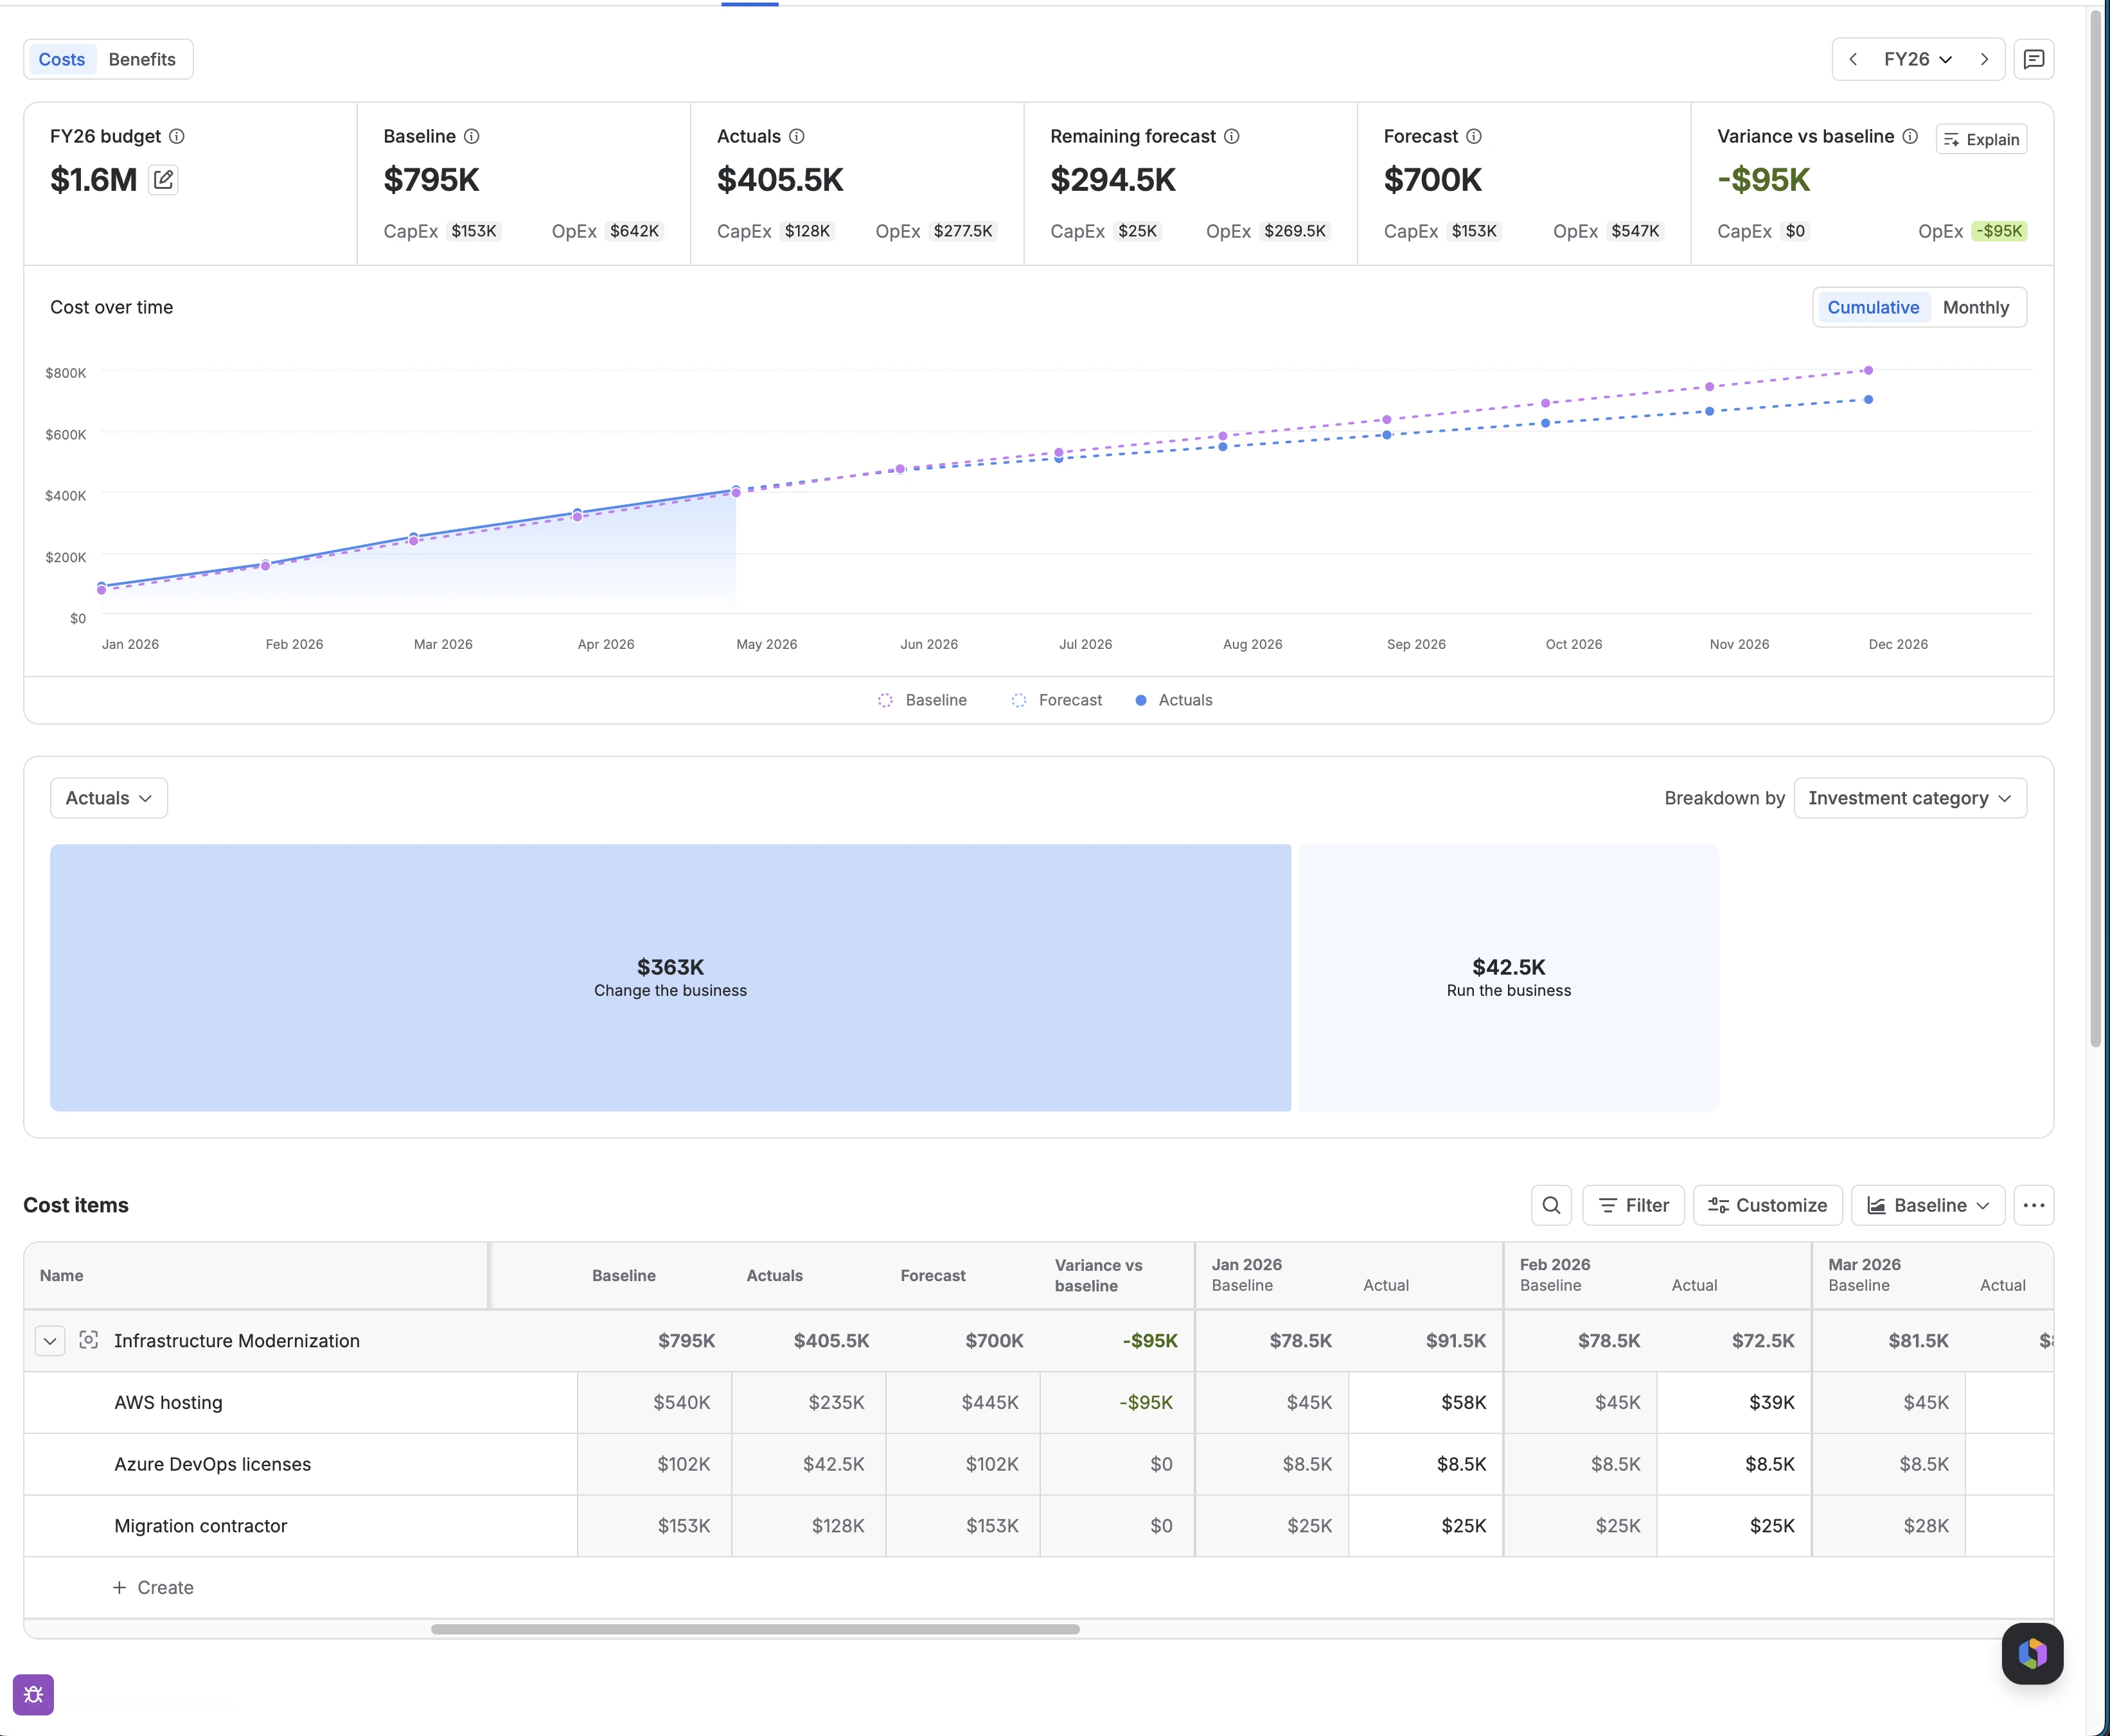This screenshot has height=1736, width=2110.
Task: Click the Migration contractor row name
Action: click(200, 1526)
